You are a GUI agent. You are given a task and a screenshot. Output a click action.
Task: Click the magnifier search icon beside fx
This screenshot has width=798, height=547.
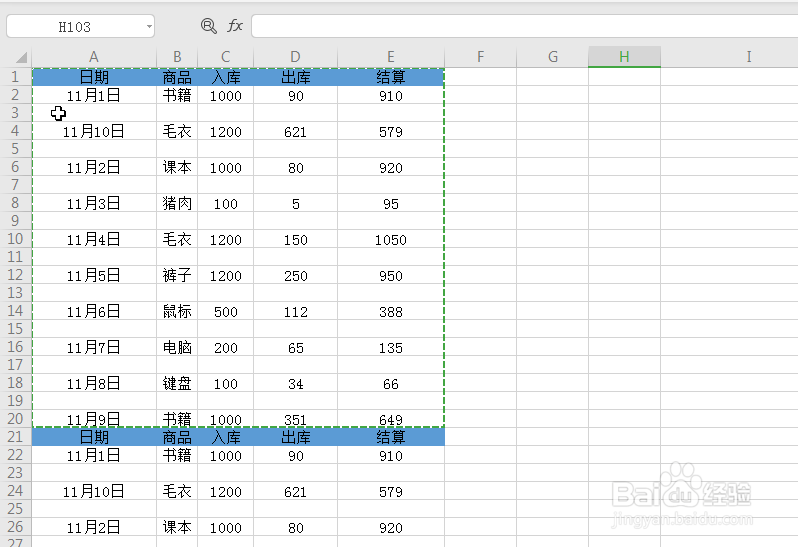pos(209,26)
